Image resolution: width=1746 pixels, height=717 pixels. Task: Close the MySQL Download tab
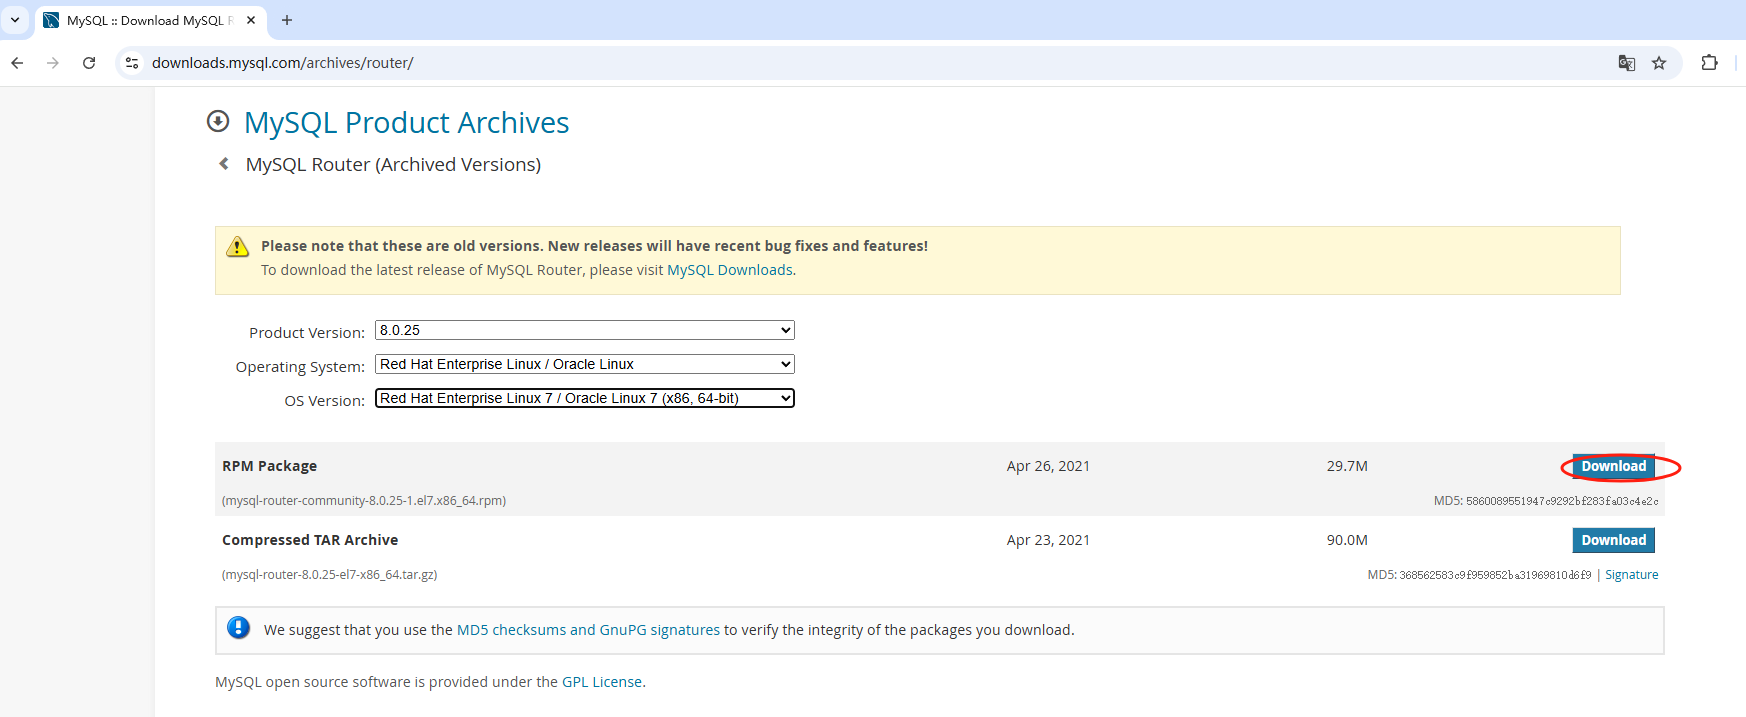pyautogui.click(x=251, y=20)
